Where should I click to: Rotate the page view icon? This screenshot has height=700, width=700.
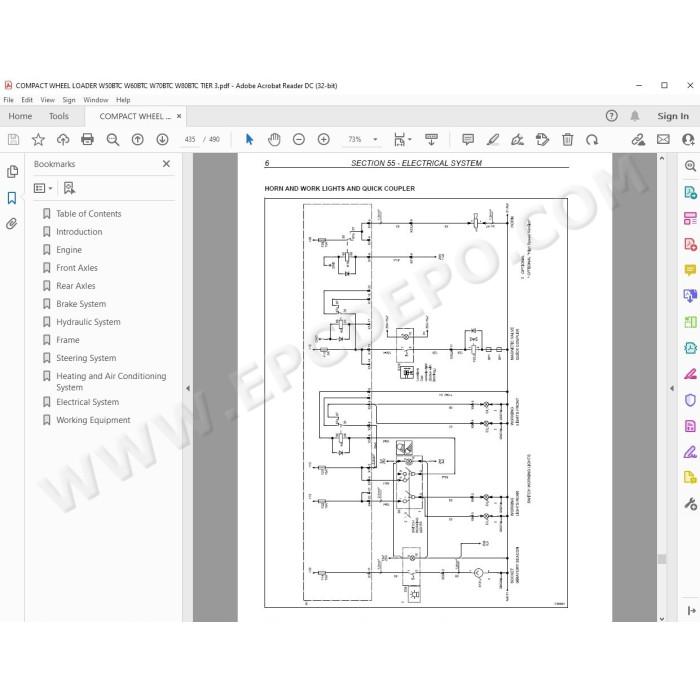(592, 140)
